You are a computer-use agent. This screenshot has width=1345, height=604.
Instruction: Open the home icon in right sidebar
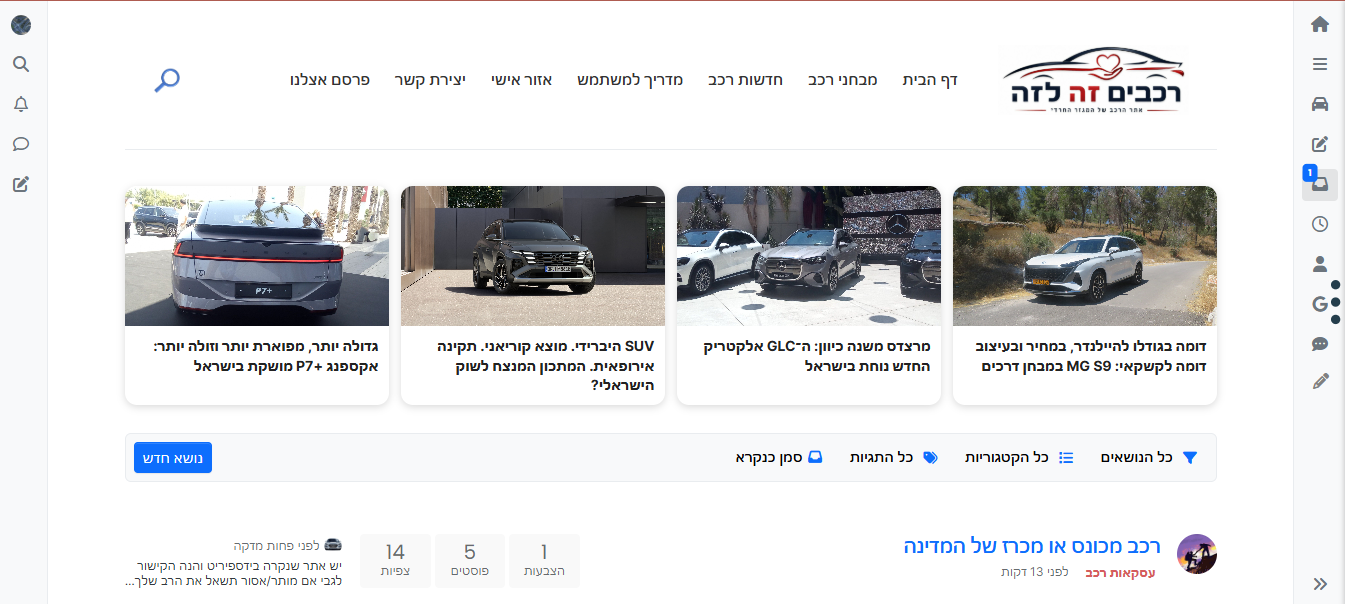pos(1320,24)
